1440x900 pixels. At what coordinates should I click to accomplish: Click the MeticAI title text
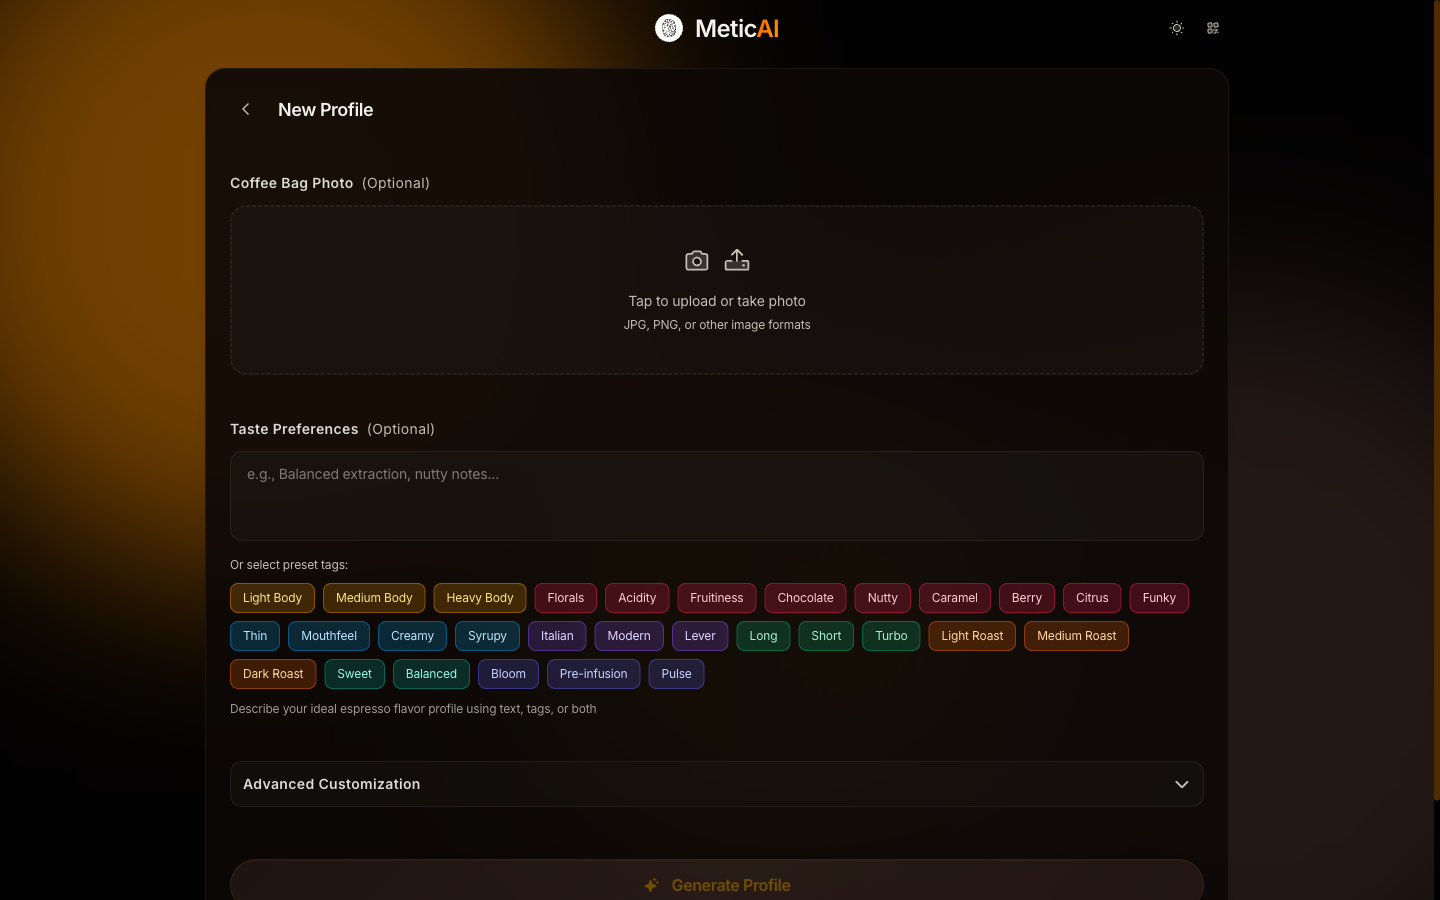737,28
